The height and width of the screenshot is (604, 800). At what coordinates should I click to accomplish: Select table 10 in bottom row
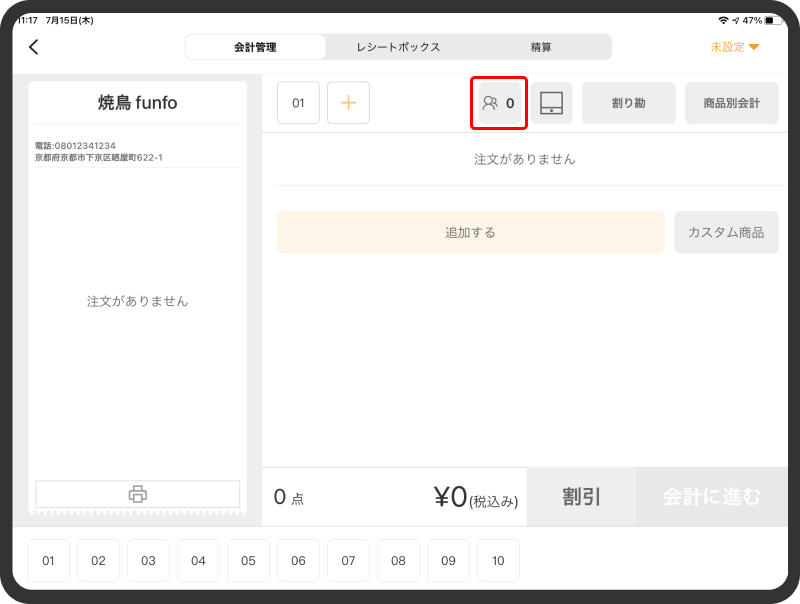[498, 561]
